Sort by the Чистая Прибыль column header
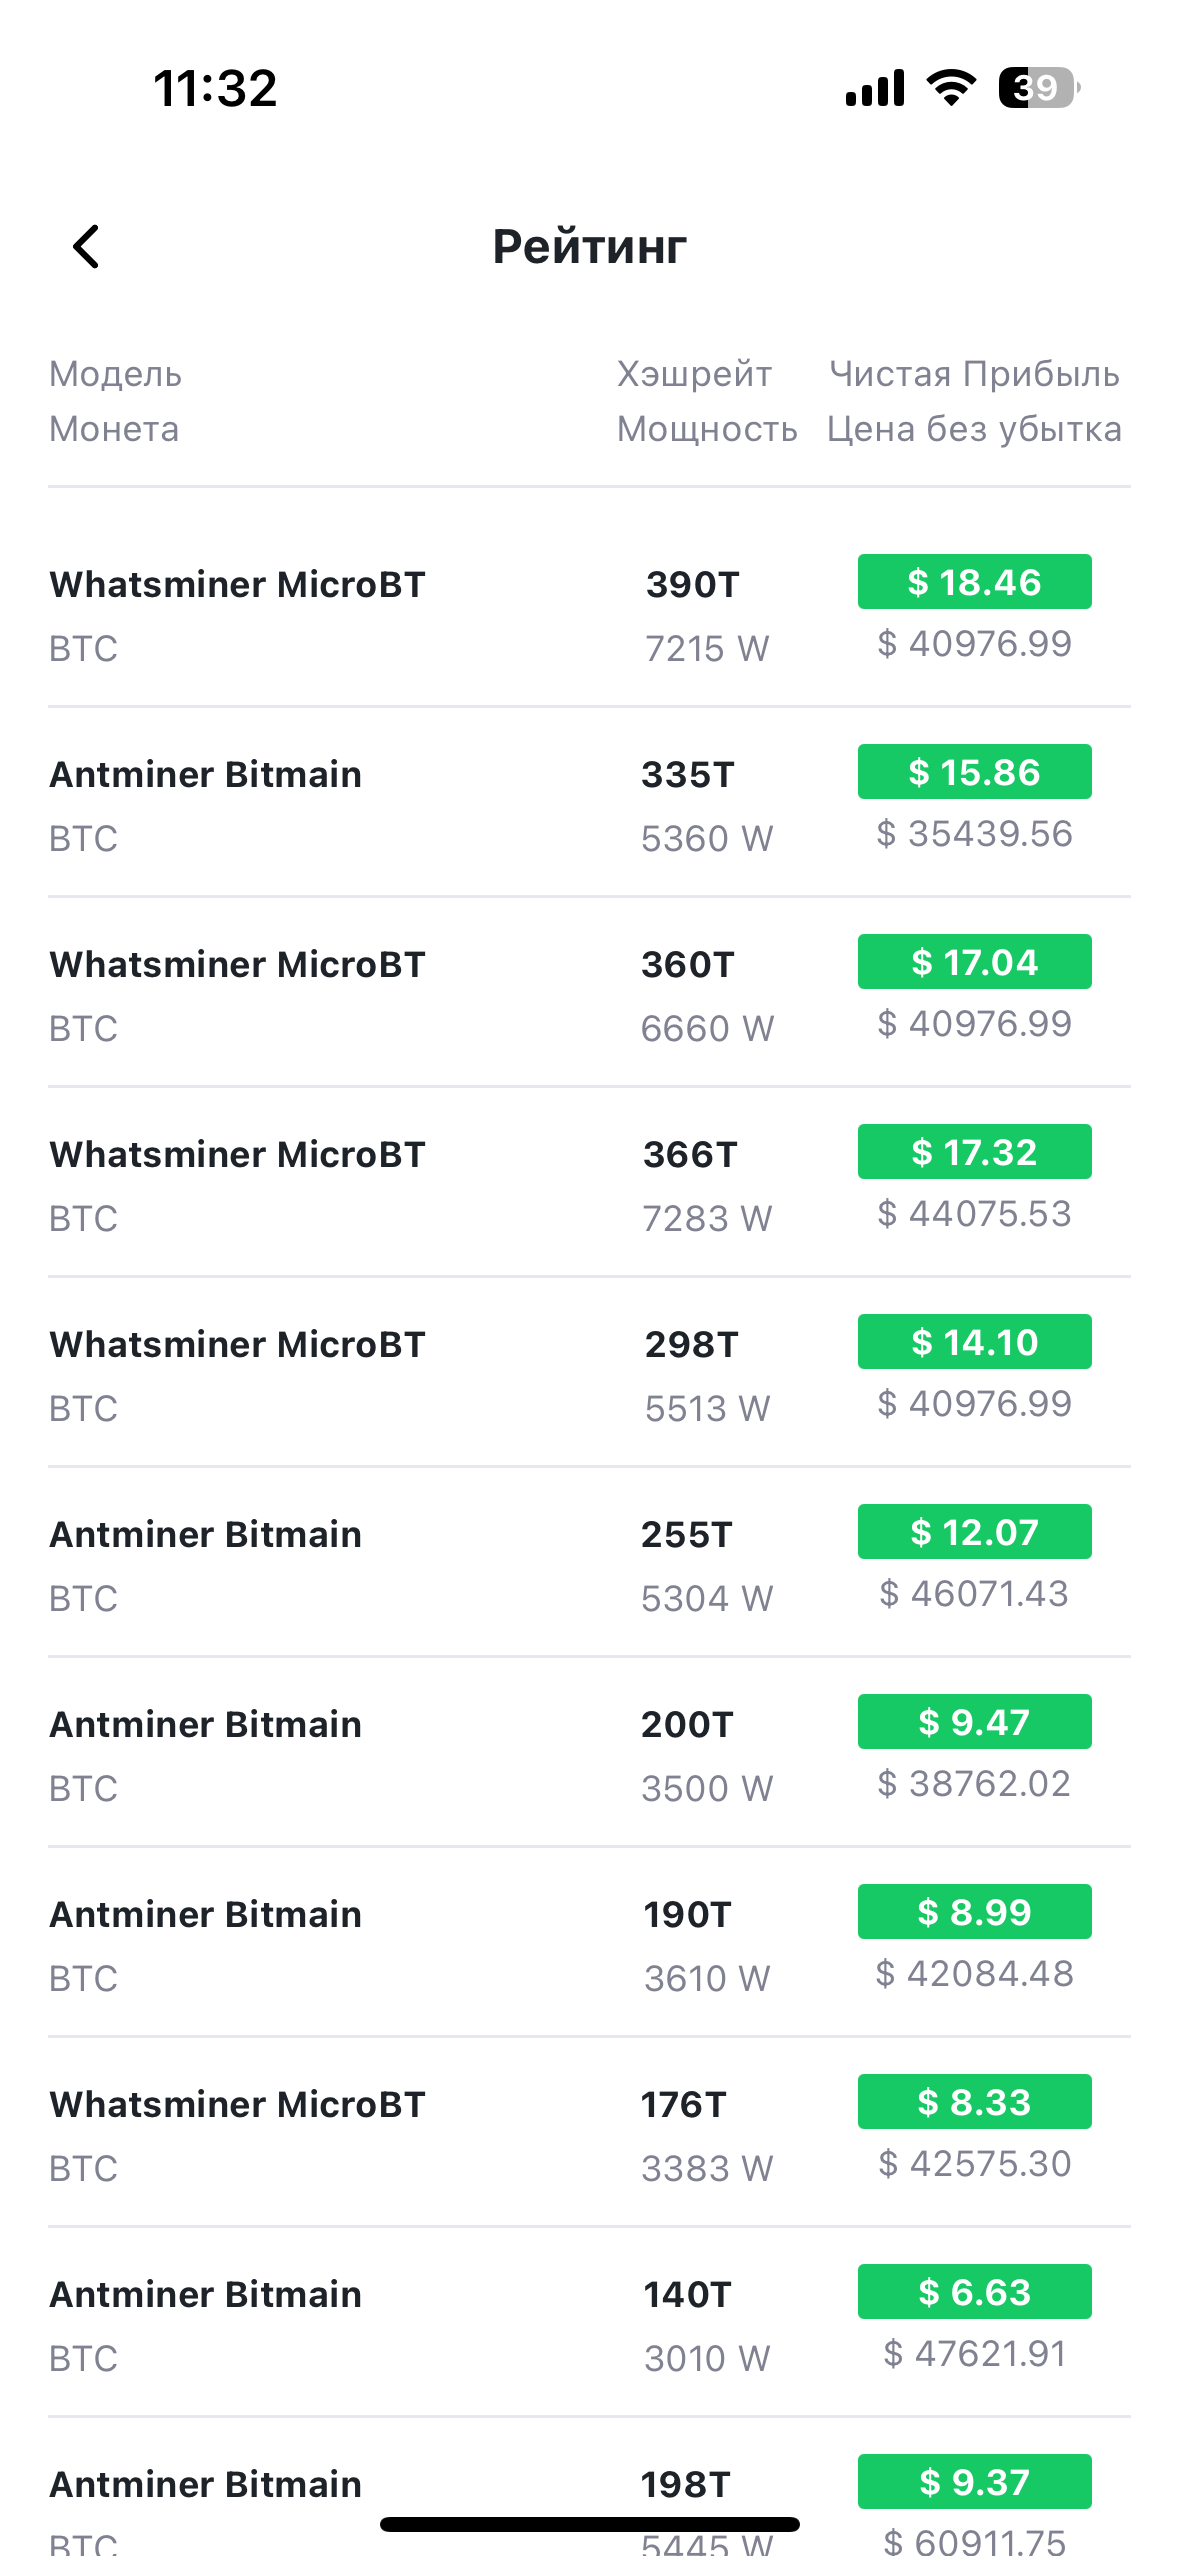This screenshot has height=2556, width=1179. [x=974, y=374]
